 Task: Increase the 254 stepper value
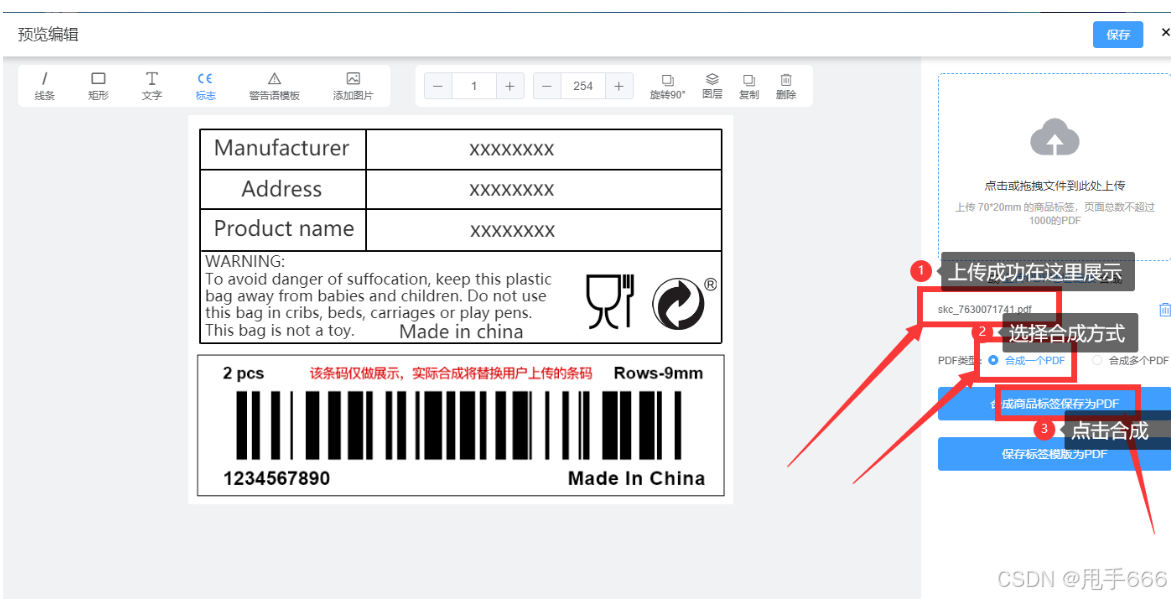coord(619,86)
